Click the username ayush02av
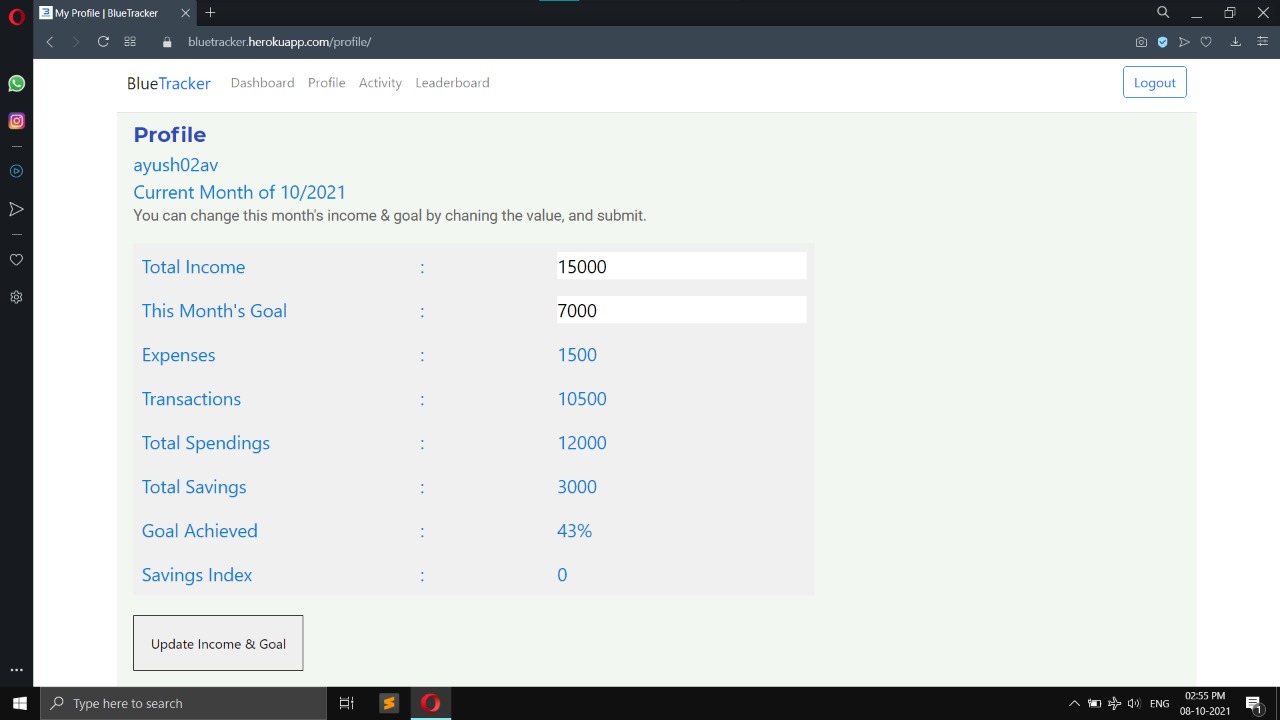The width and height of the screenshot is (1280, 720). pyautogui.click(x=176, y=165)
